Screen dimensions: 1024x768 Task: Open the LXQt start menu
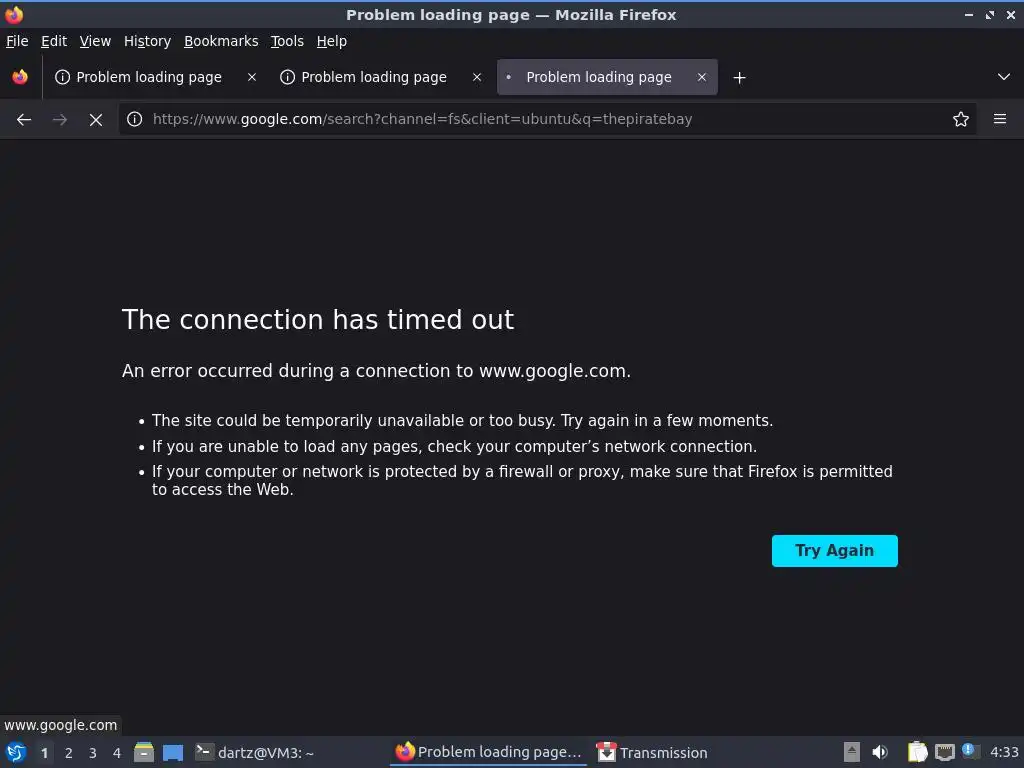(x=16, y=752)
